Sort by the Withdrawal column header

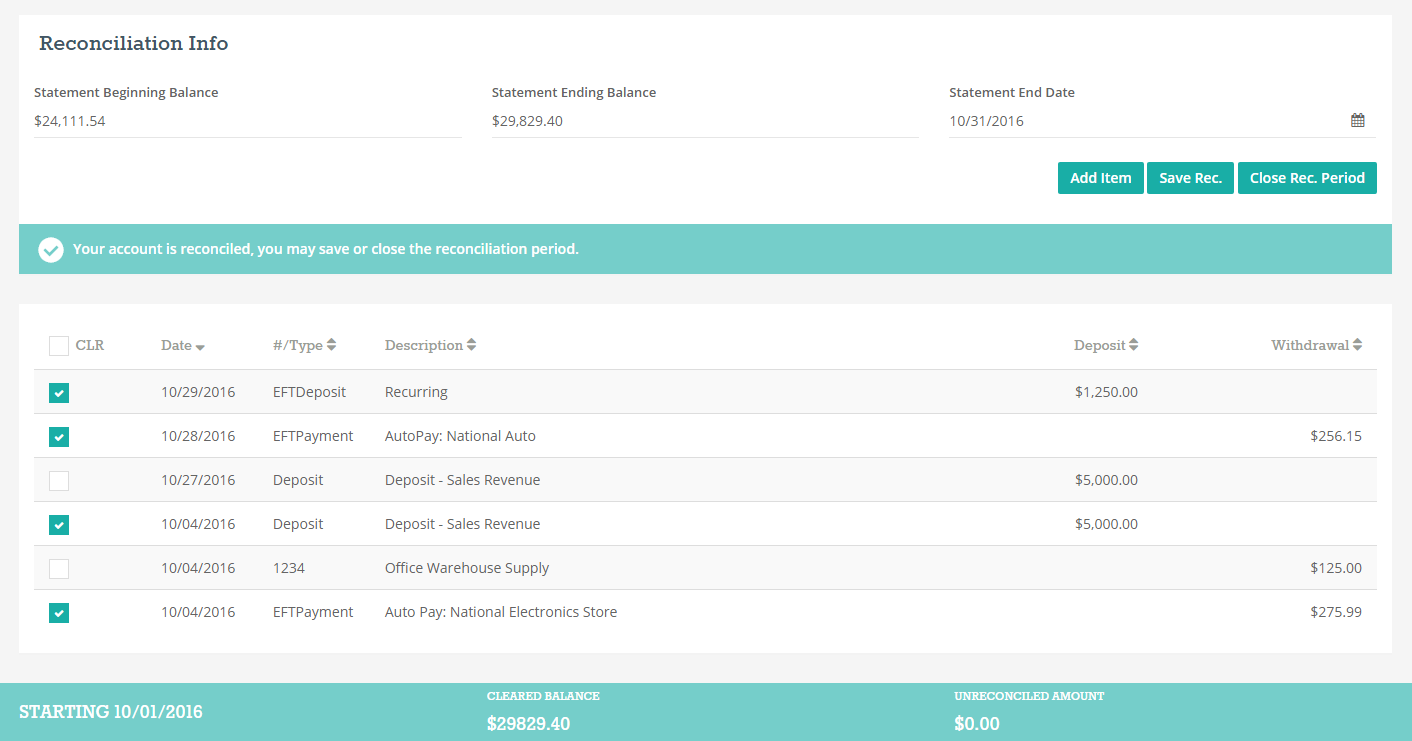[1316, 345]
